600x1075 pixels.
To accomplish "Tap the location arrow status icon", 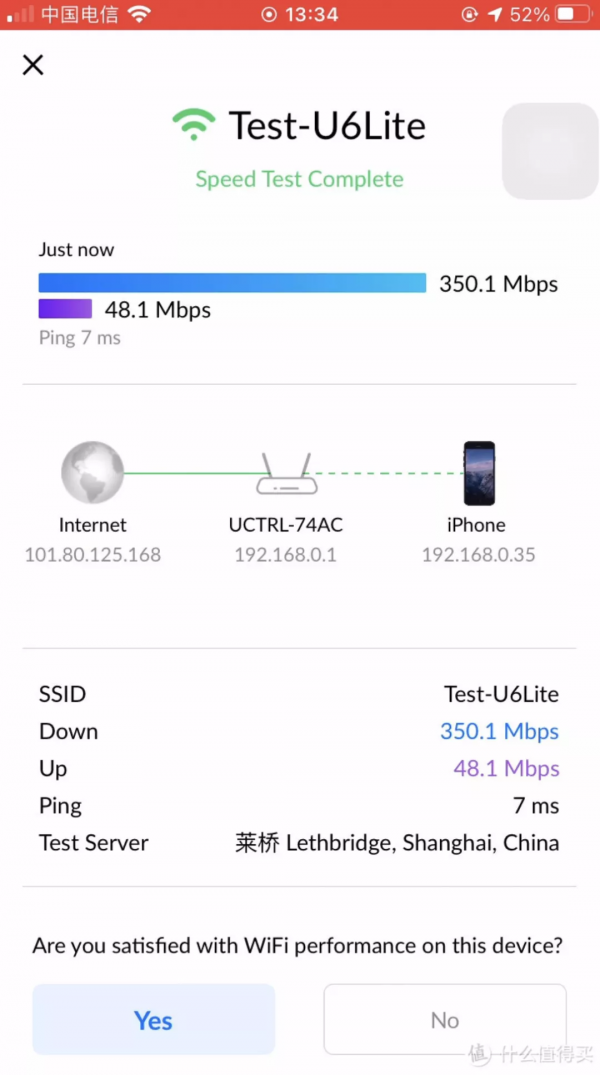I will (x=495, y=15).
